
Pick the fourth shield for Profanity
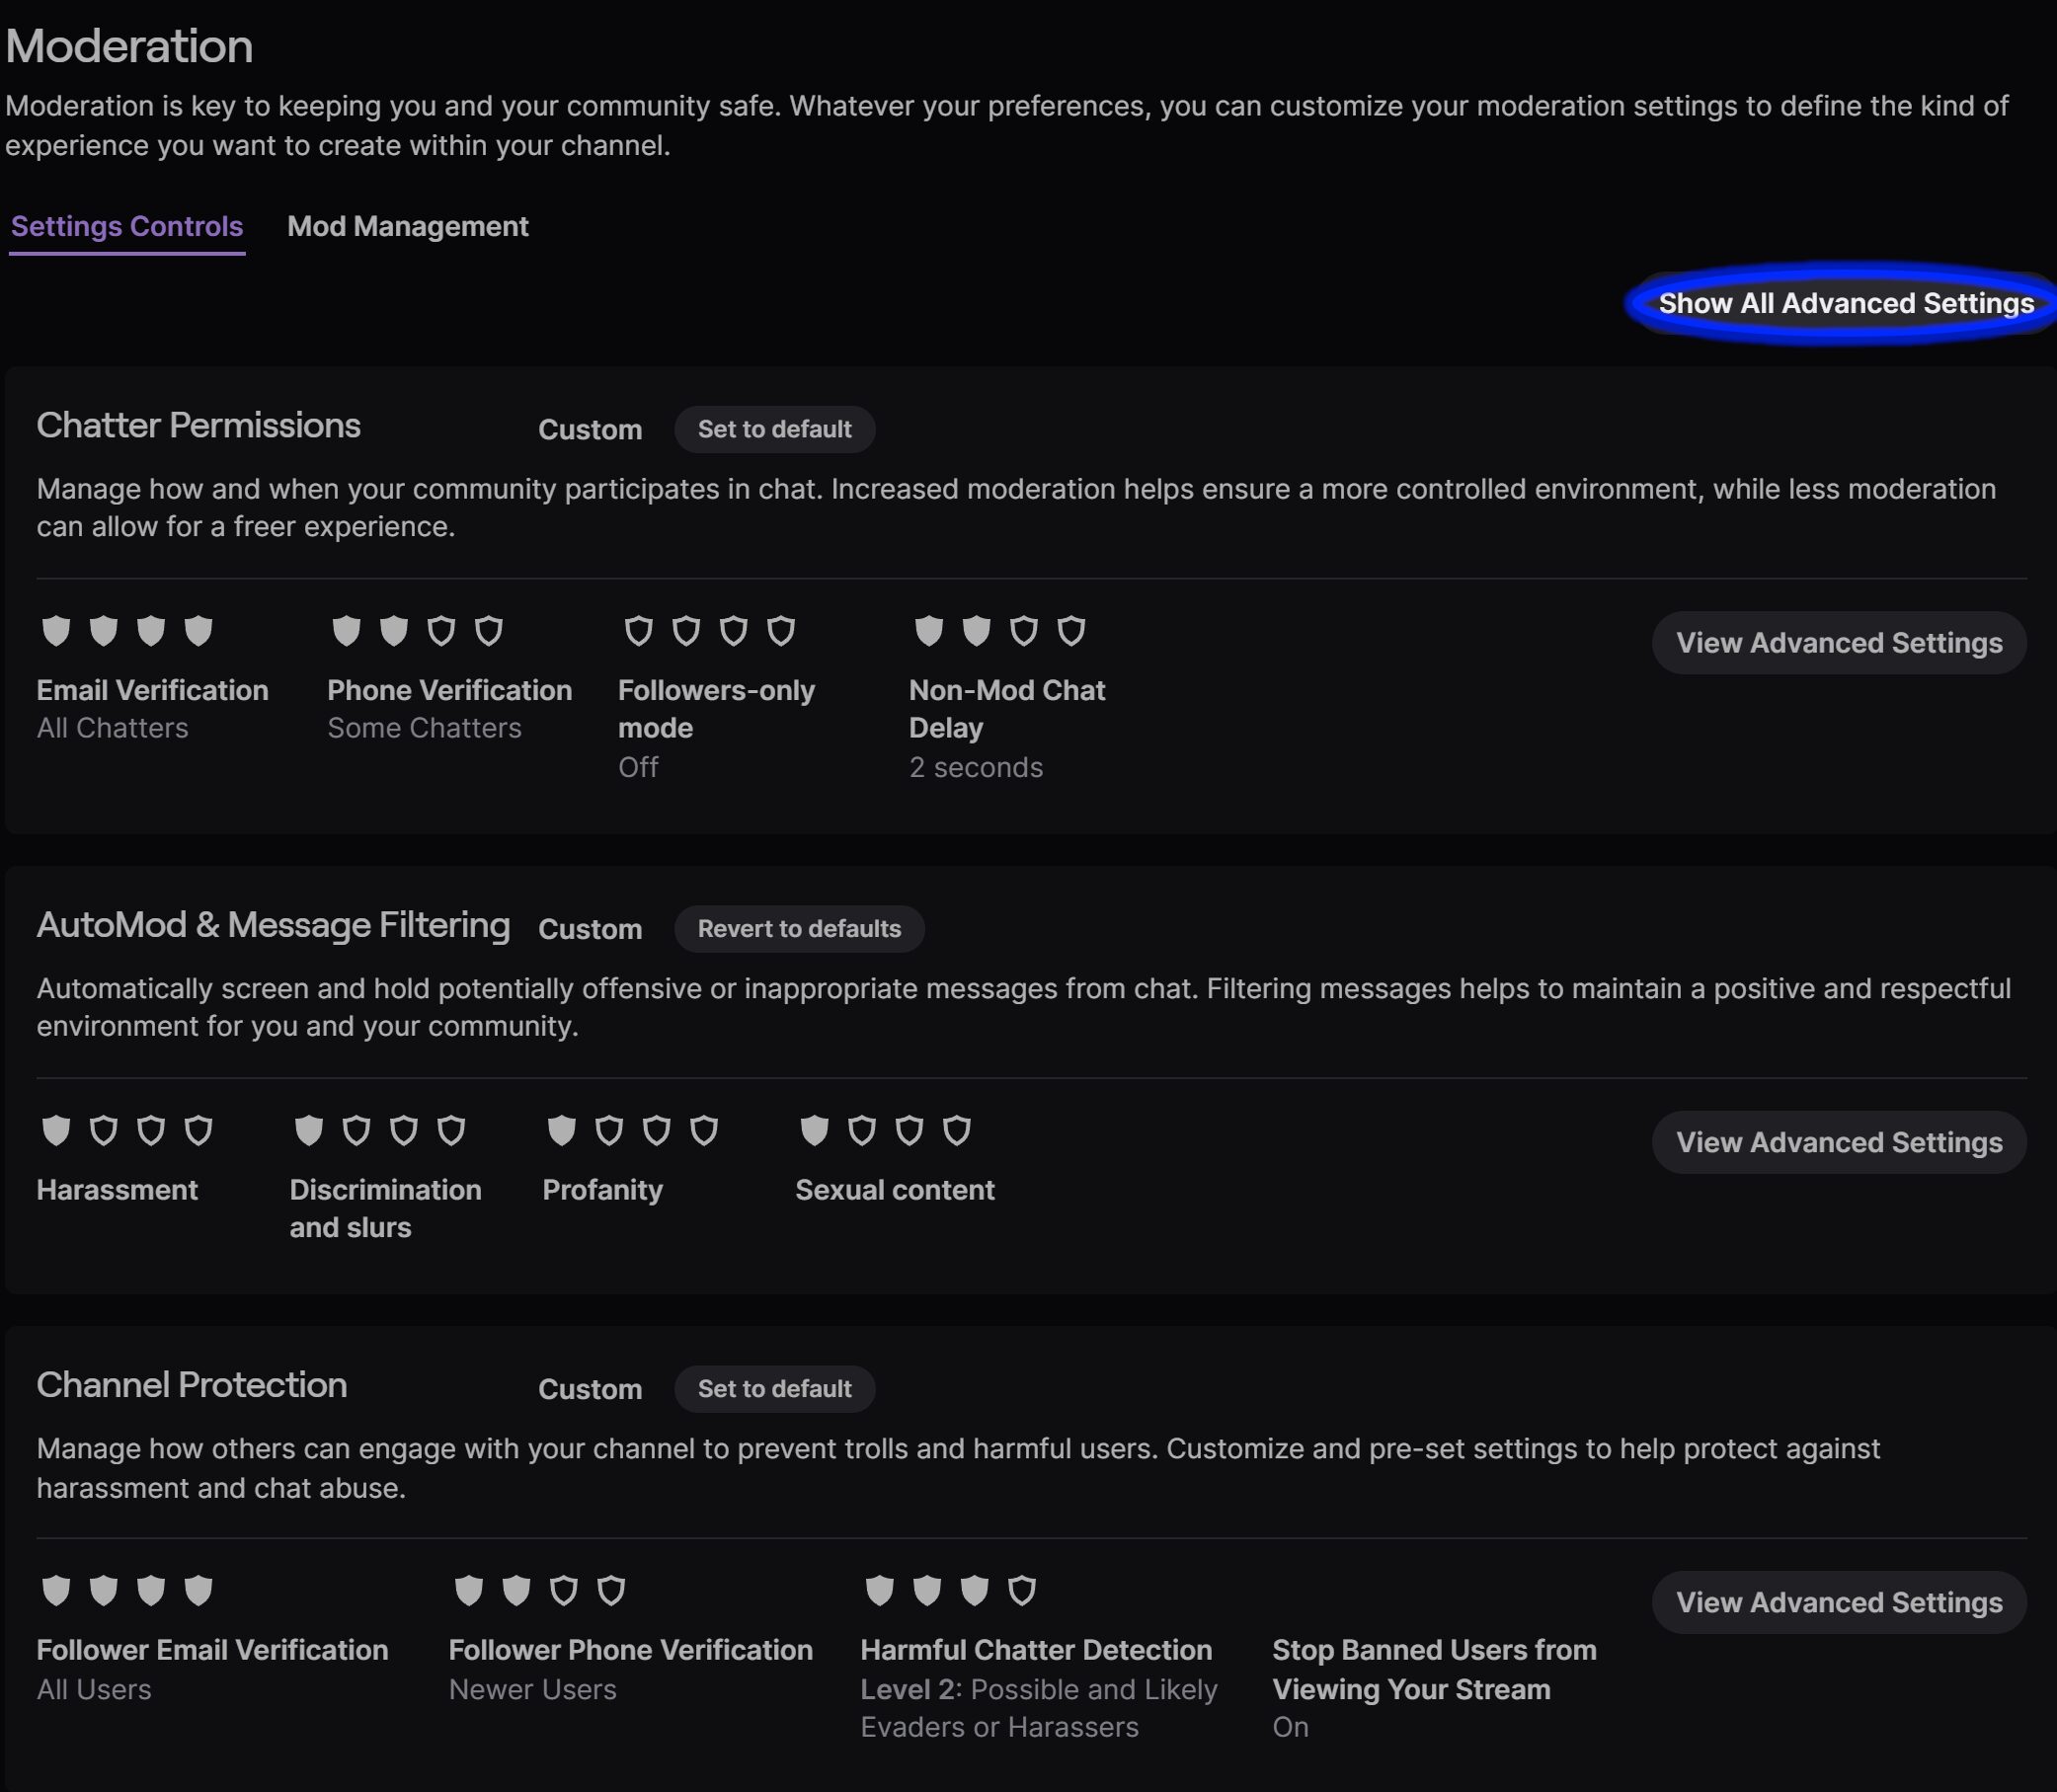click(x=704, y=1131)
